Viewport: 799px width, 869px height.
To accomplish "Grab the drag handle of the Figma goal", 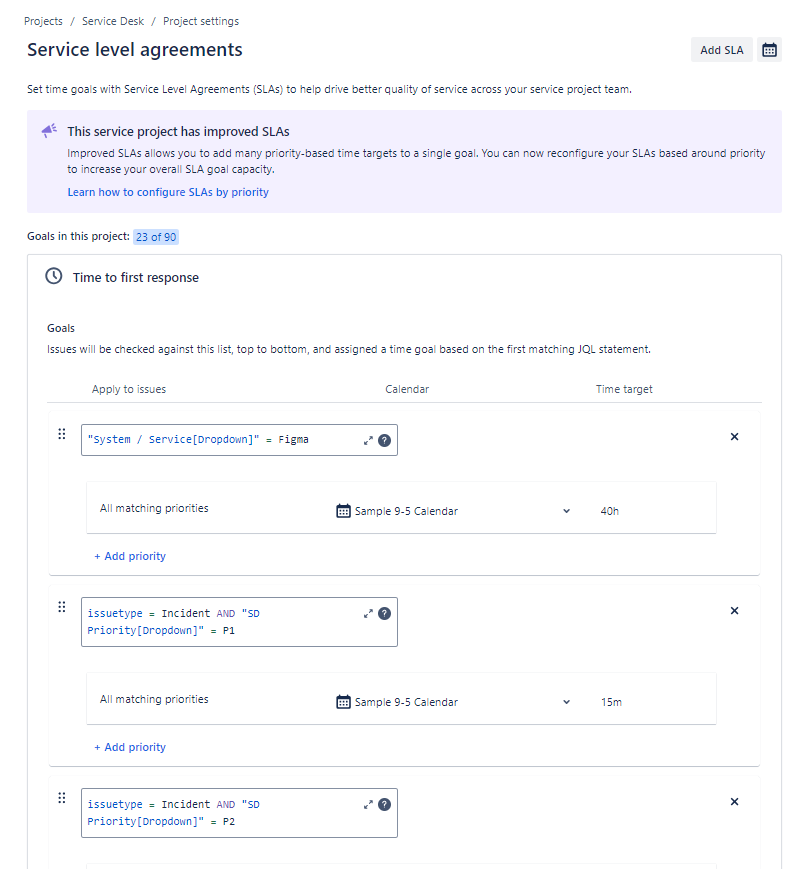I will pyautogui.click(x=61, y=434).
